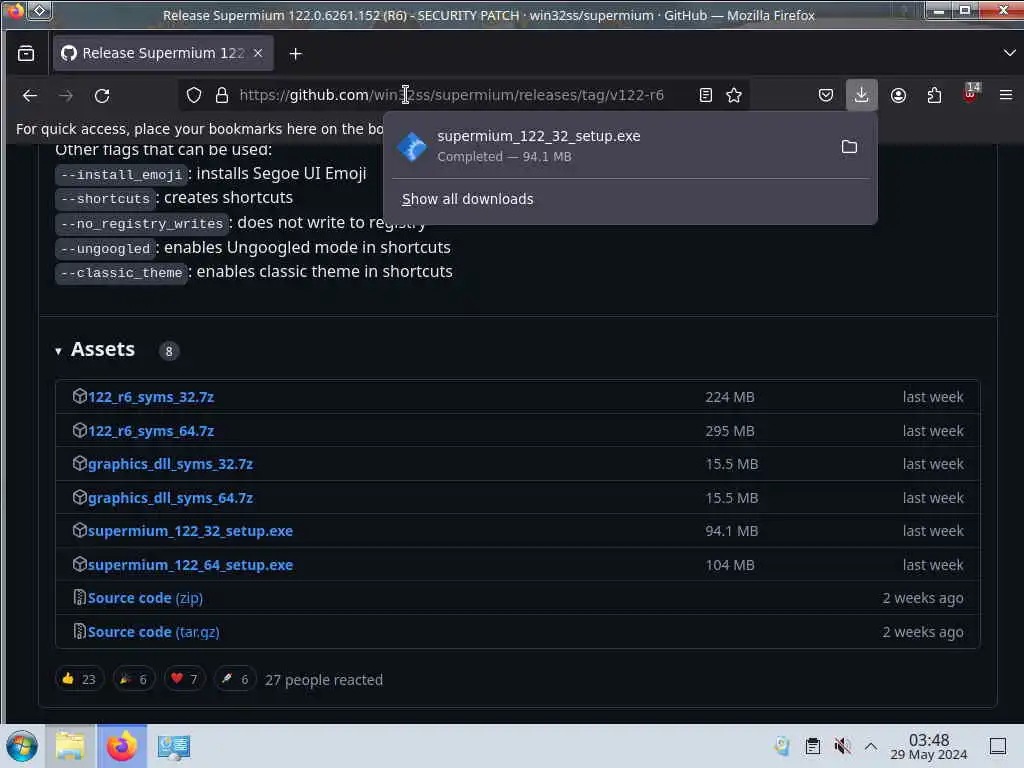Screen dimensions: 1024x768
Task: Toggle the party popper reaction 6
Action: (133, 679)
